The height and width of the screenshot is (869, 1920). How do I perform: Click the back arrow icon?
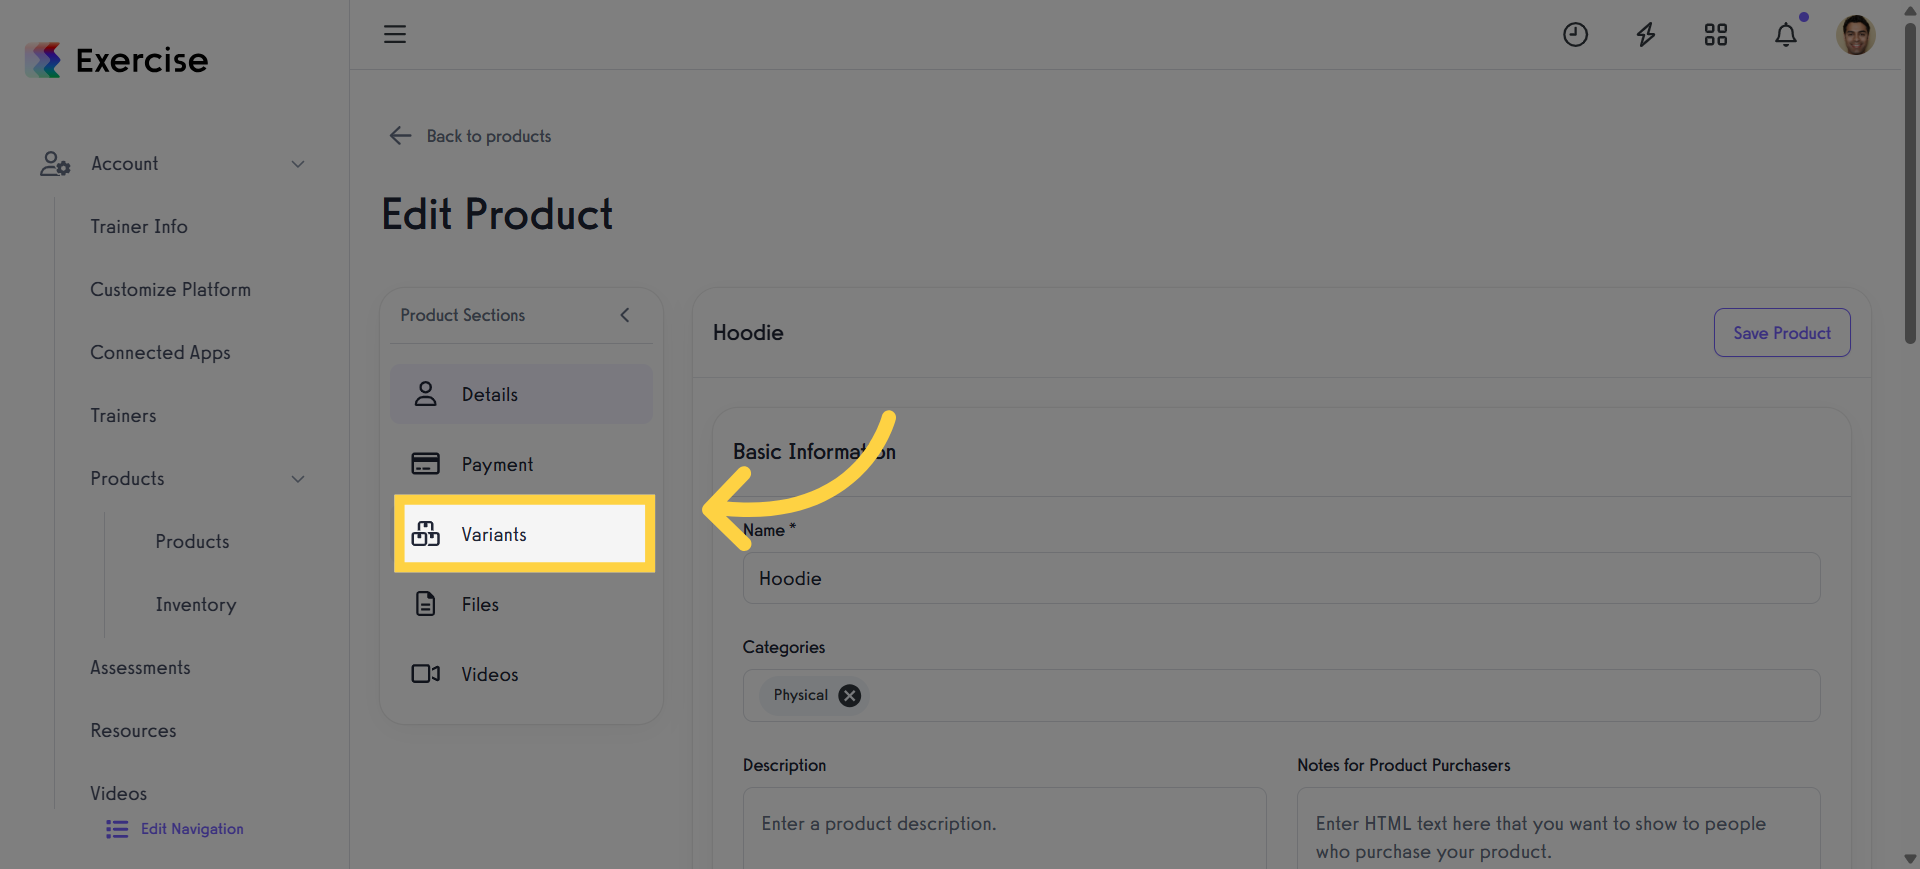(x=400, y=136)
